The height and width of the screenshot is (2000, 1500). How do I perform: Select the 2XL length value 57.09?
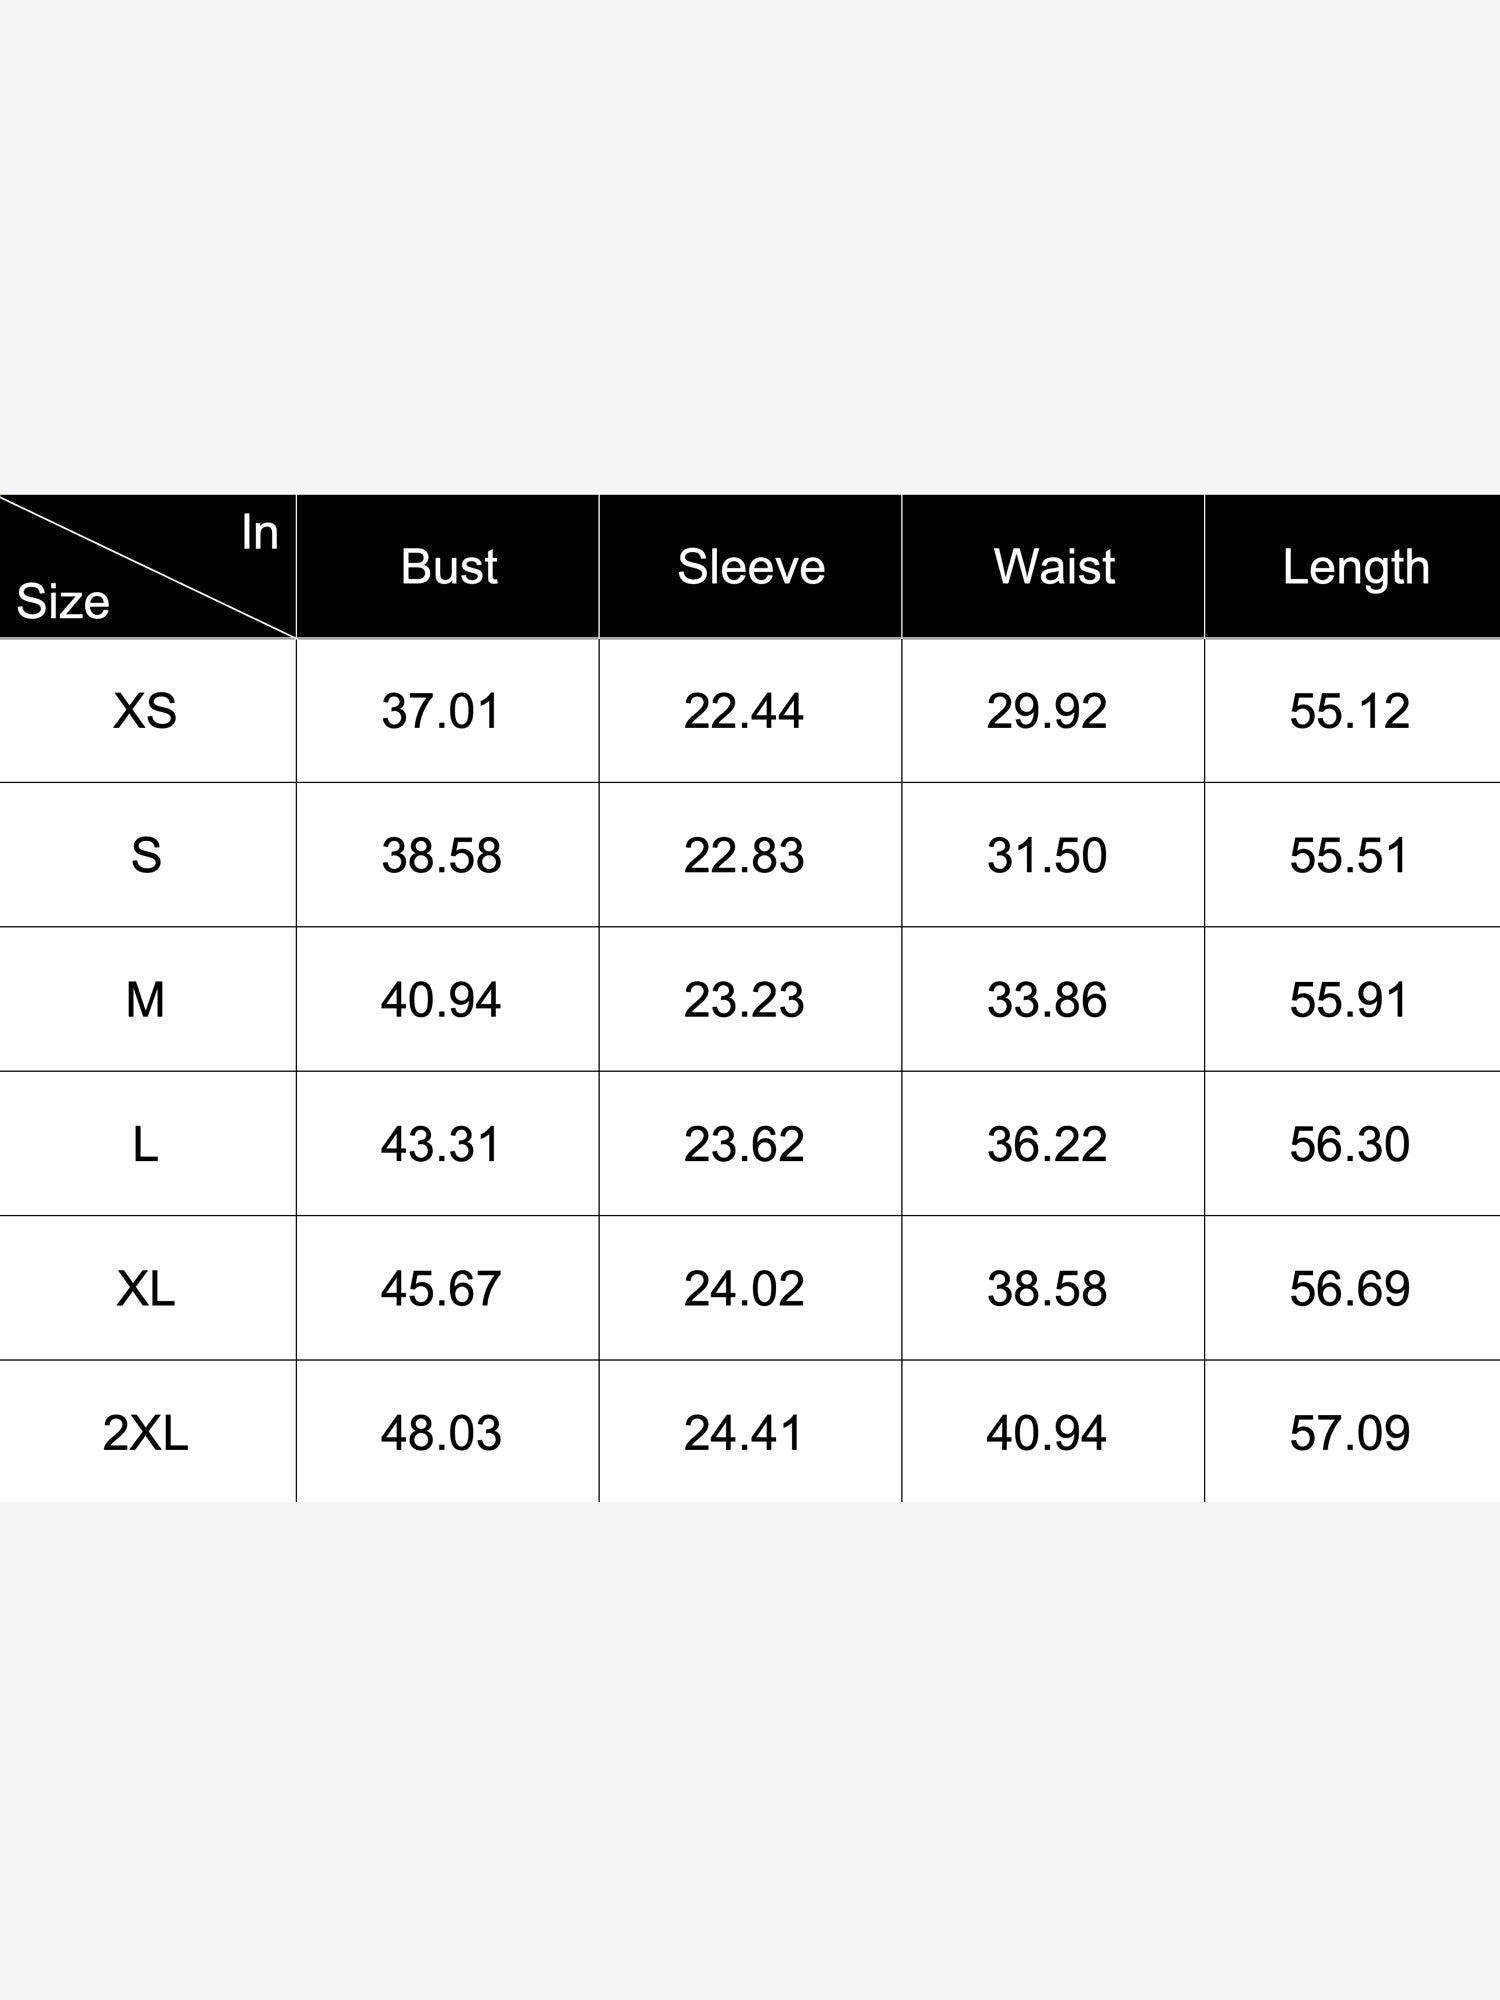click(x=1349, y=1433)
